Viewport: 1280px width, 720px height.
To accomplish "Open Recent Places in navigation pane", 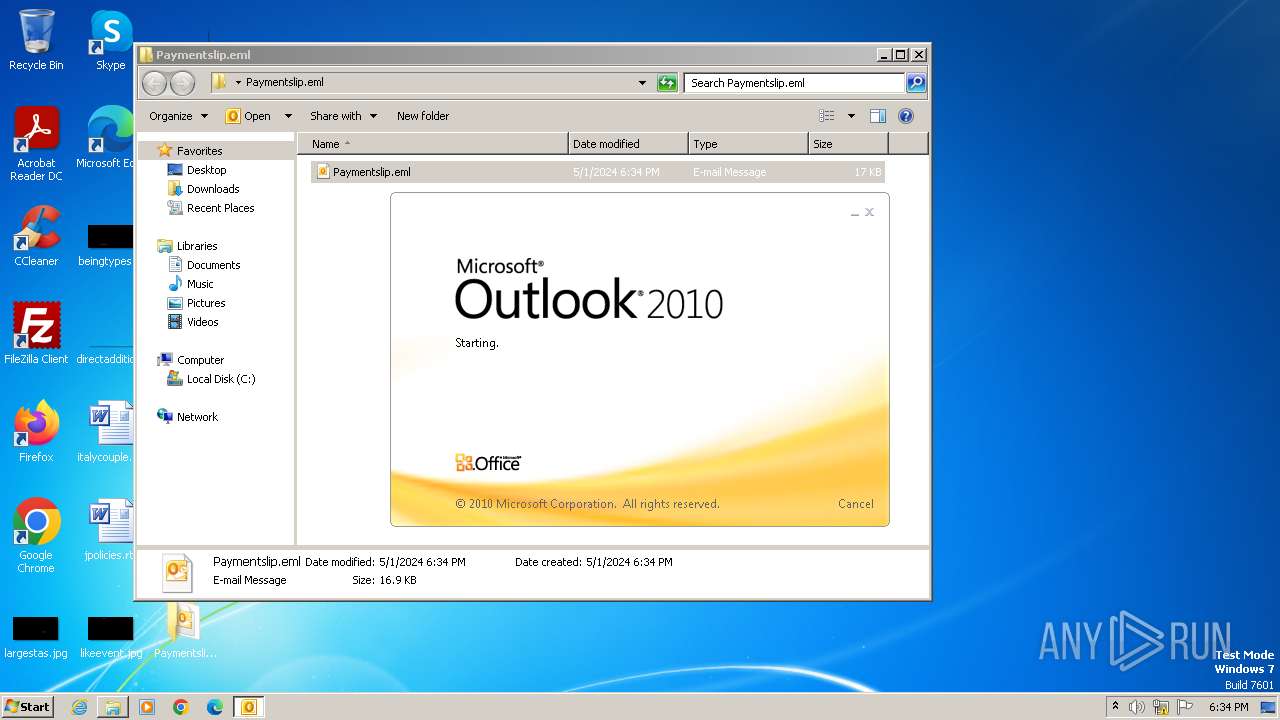I will [x=220, y=208].
